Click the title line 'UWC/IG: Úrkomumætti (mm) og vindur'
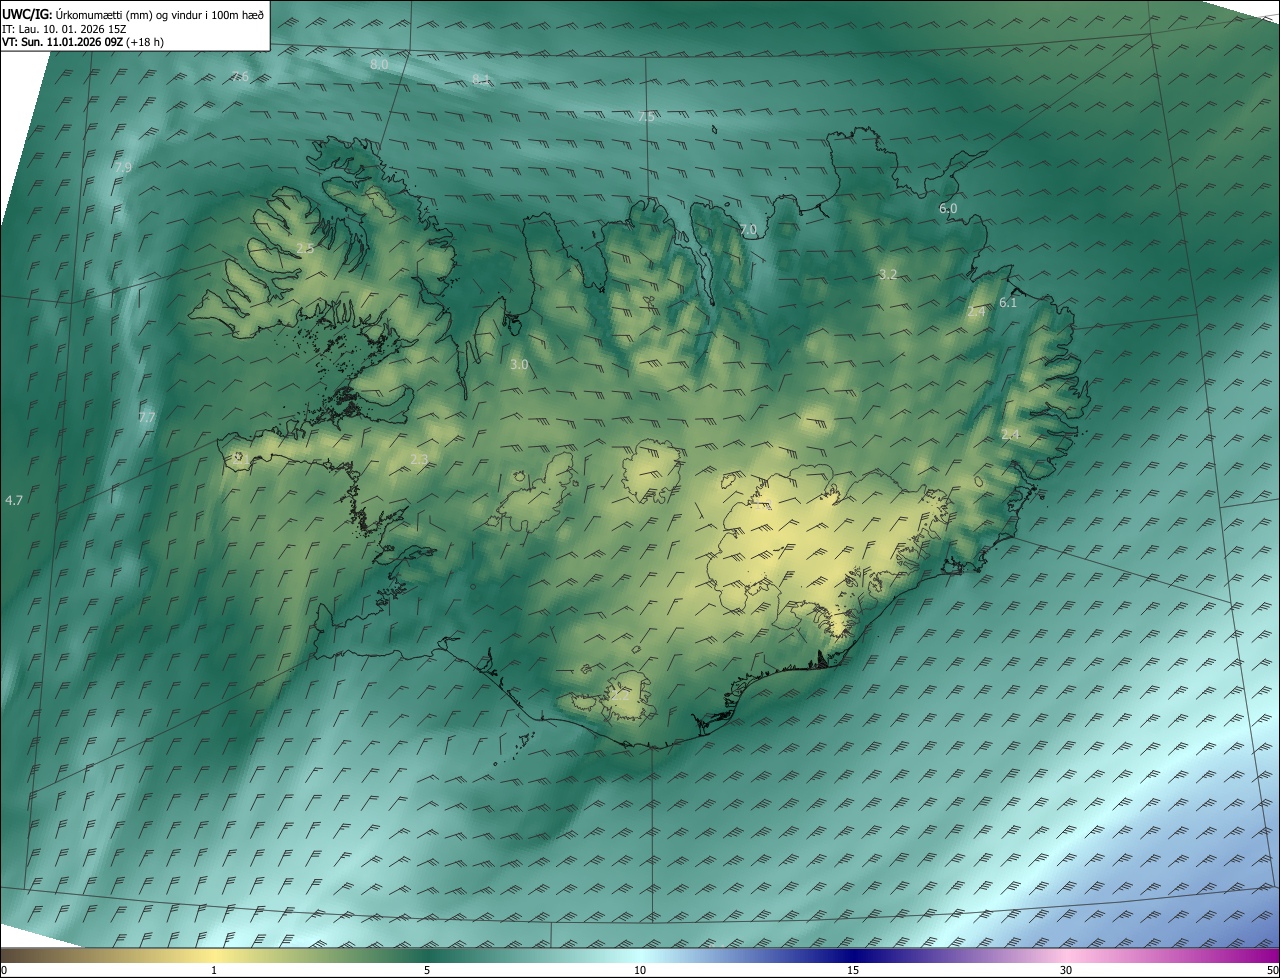Screen dimensions: 1280x978 coord(133,13)
